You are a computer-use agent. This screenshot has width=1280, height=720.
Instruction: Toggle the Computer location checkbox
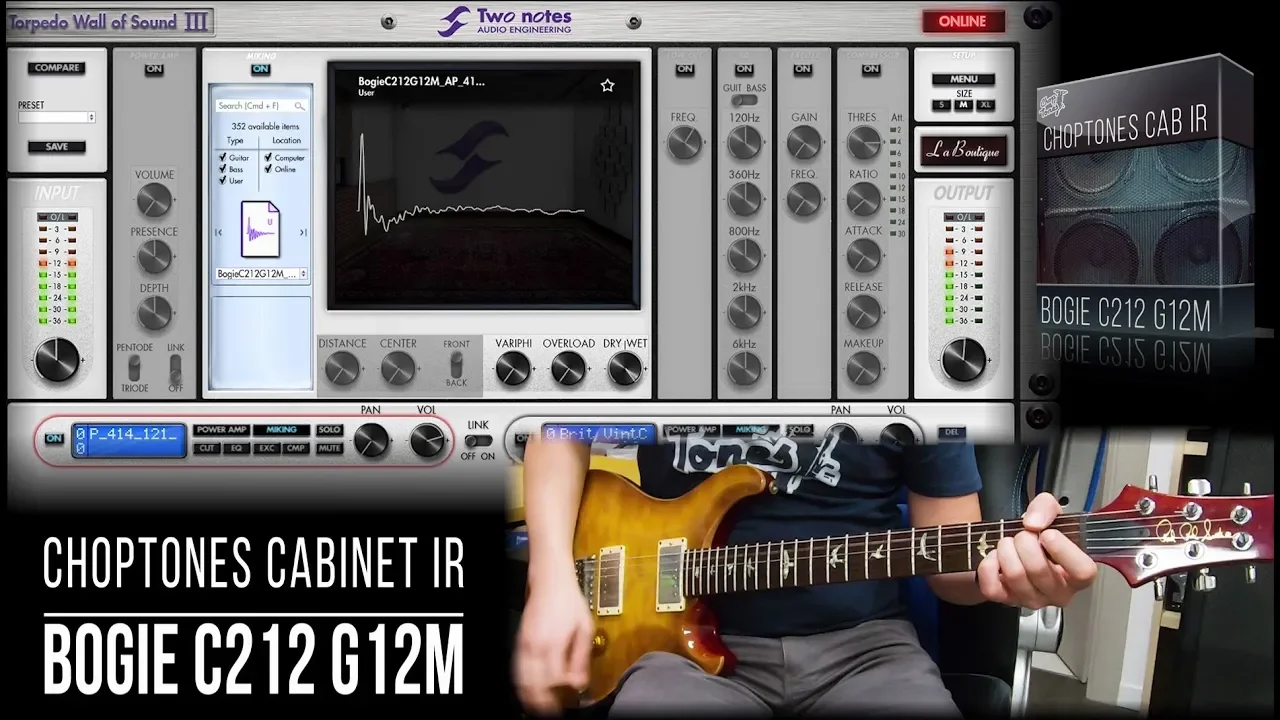(268, 157)
